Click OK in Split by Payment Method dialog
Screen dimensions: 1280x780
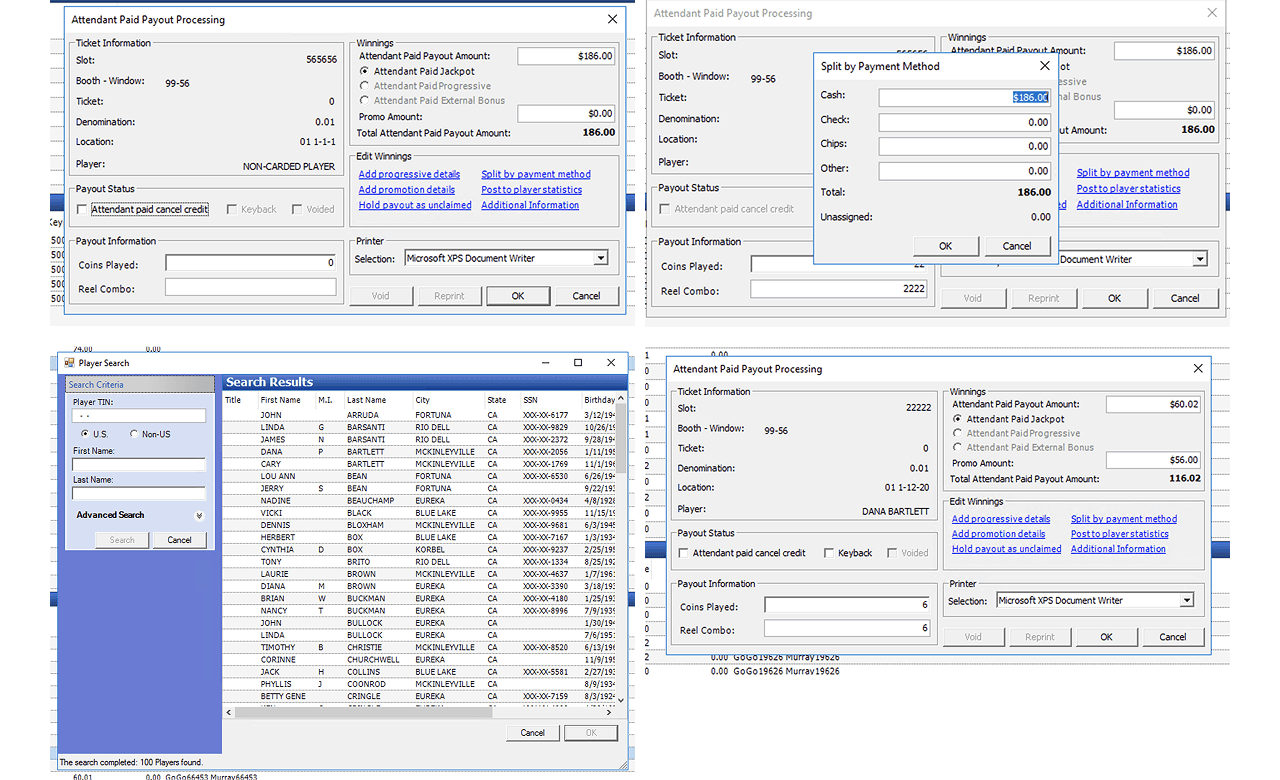[945, 245]
